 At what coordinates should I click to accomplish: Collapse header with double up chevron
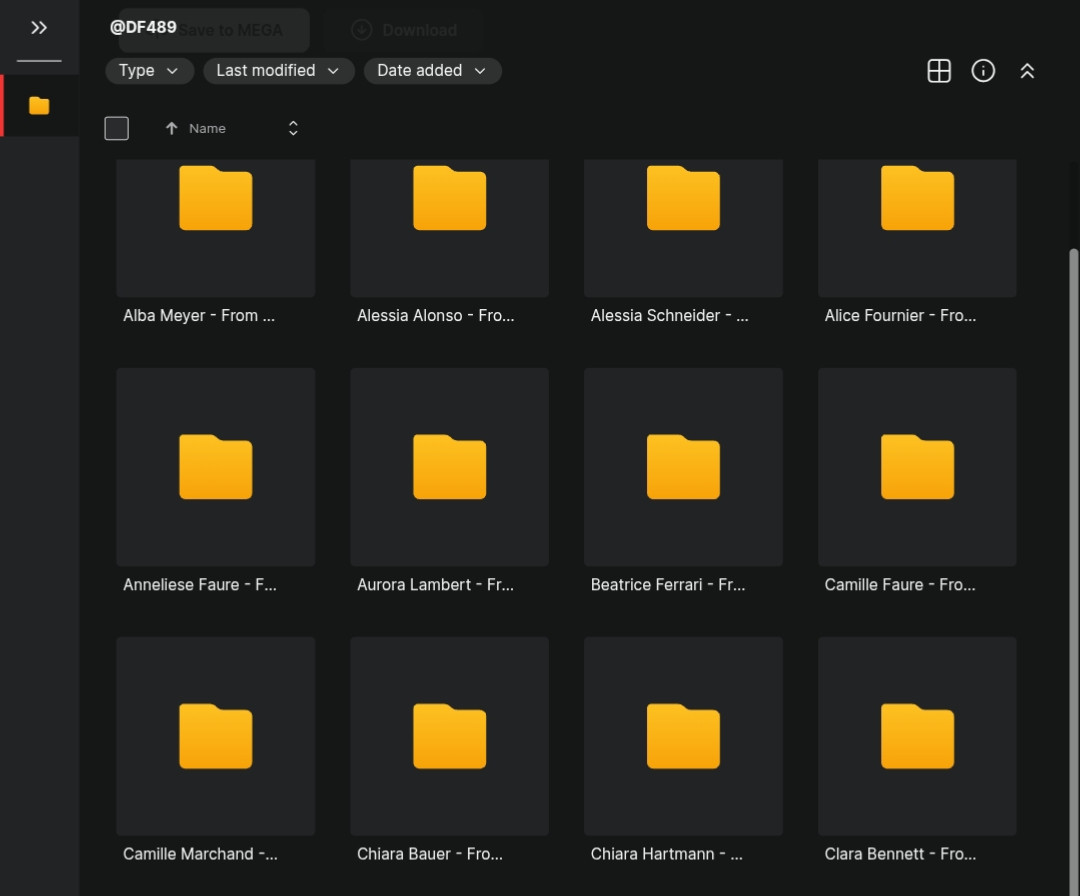click(x=1027, y=71)
